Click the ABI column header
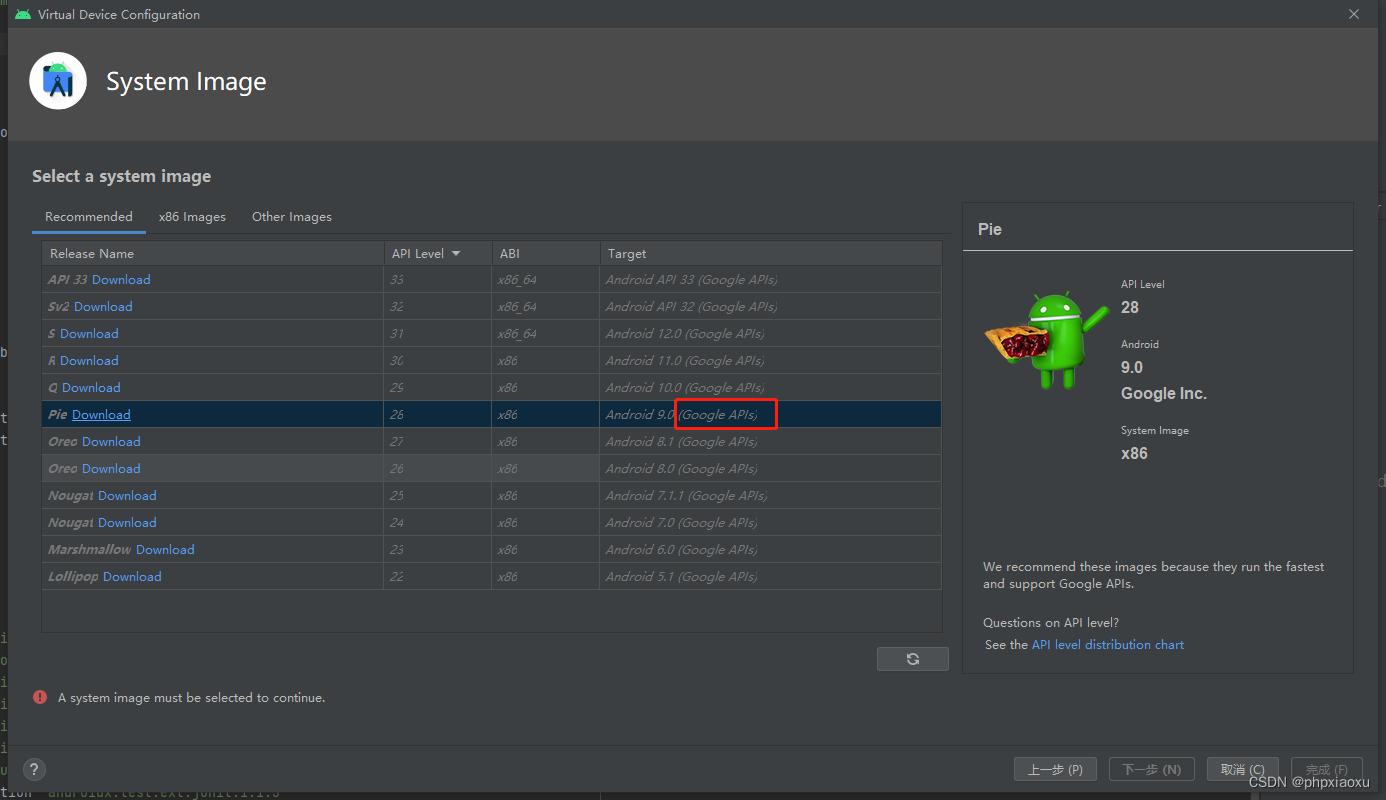 click(x=546, y=254)
